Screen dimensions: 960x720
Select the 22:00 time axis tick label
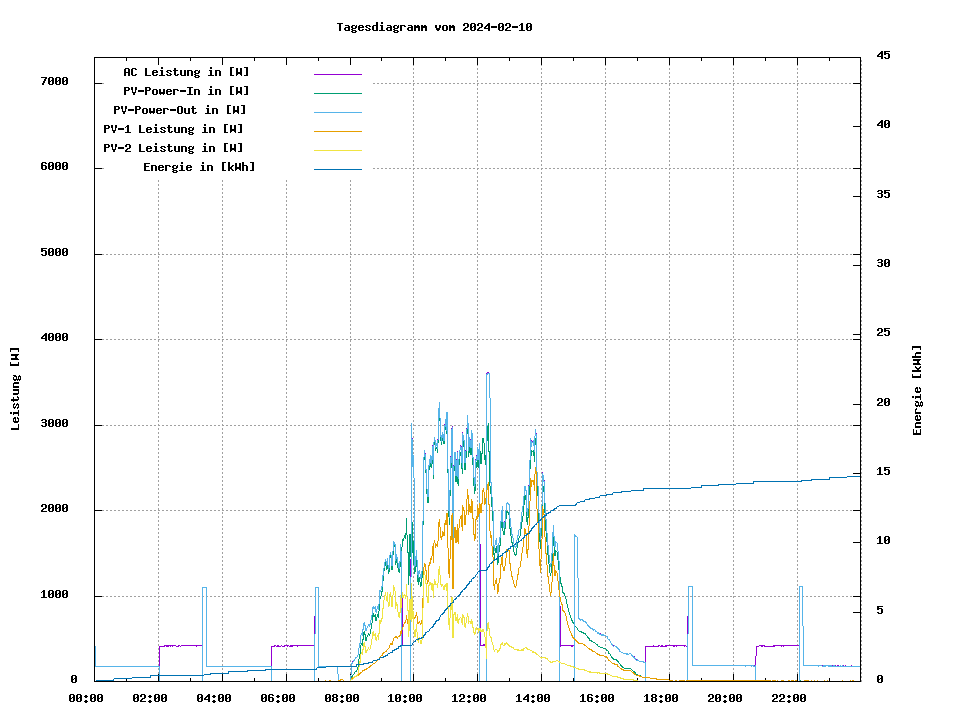789,698
